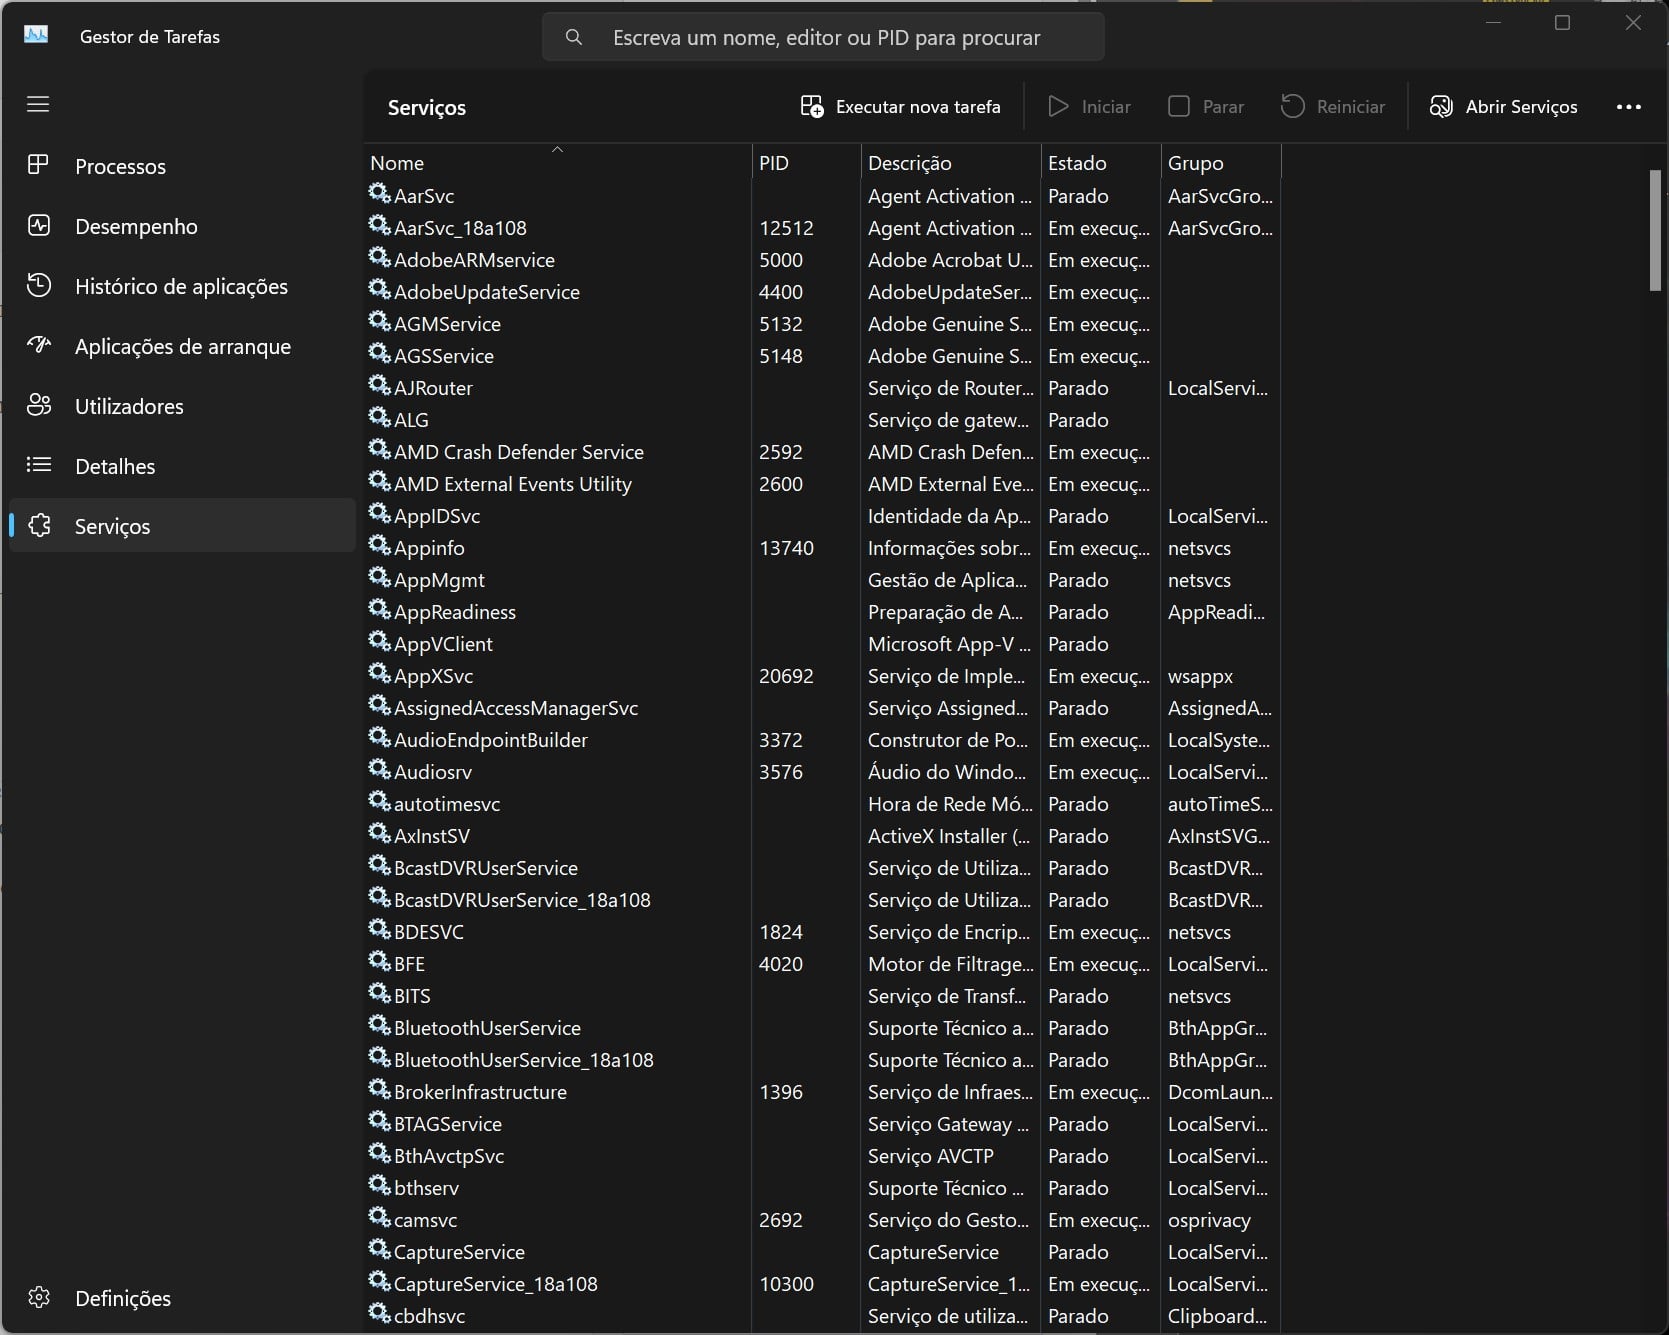Image resolution: width=1669 pixels, height=1335 pixels.
Task: Open Histórico de aplicações icon
Action: click(38, 286)
